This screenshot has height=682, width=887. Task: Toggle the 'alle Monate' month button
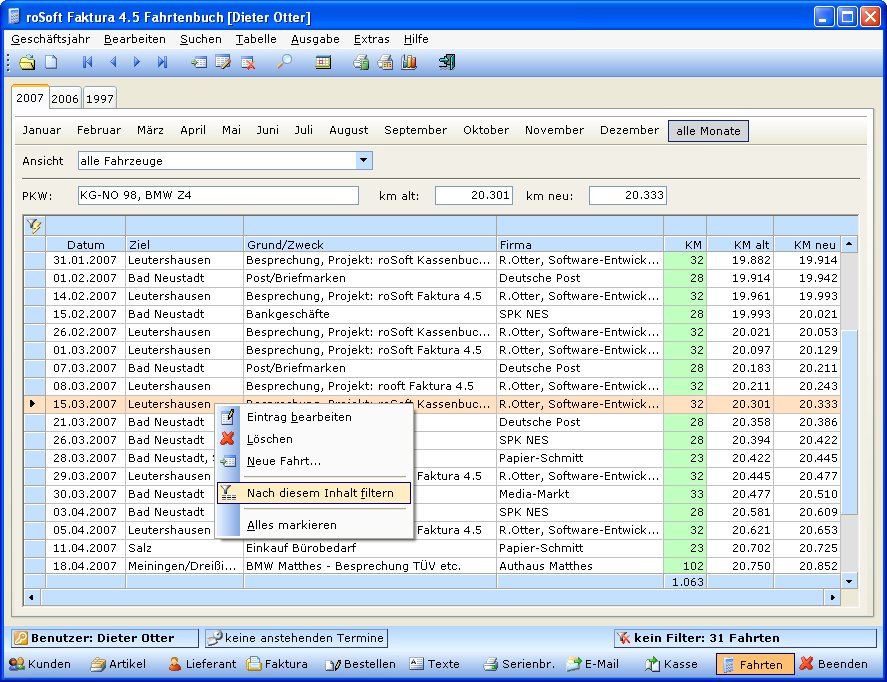tap(708, 131)
